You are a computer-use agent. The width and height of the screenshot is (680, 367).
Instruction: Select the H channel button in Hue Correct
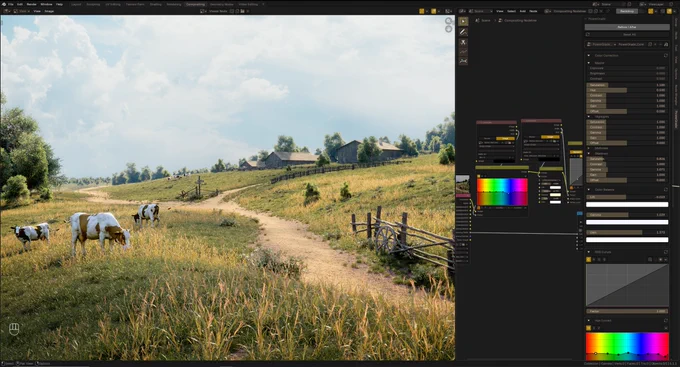[589, 328]
